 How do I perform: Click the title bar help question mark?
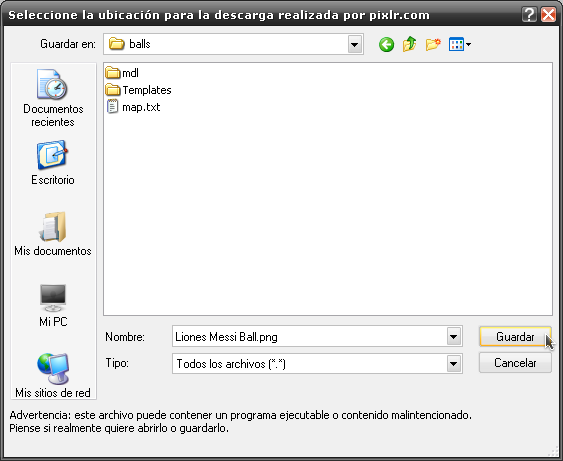click(x=529, y=15)
